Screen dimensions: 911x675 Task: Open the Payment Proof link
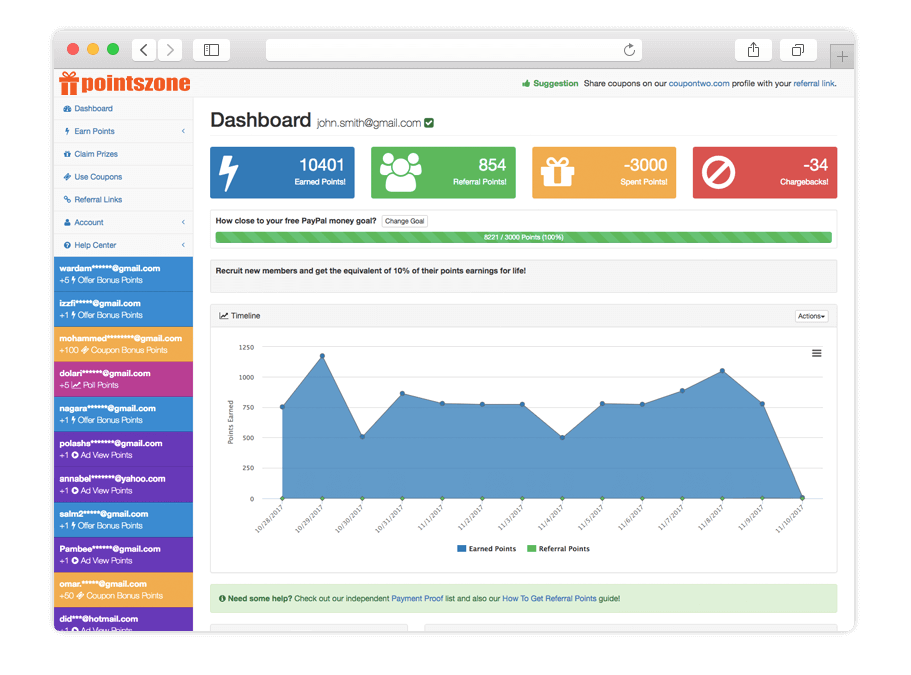coord(419,599)
